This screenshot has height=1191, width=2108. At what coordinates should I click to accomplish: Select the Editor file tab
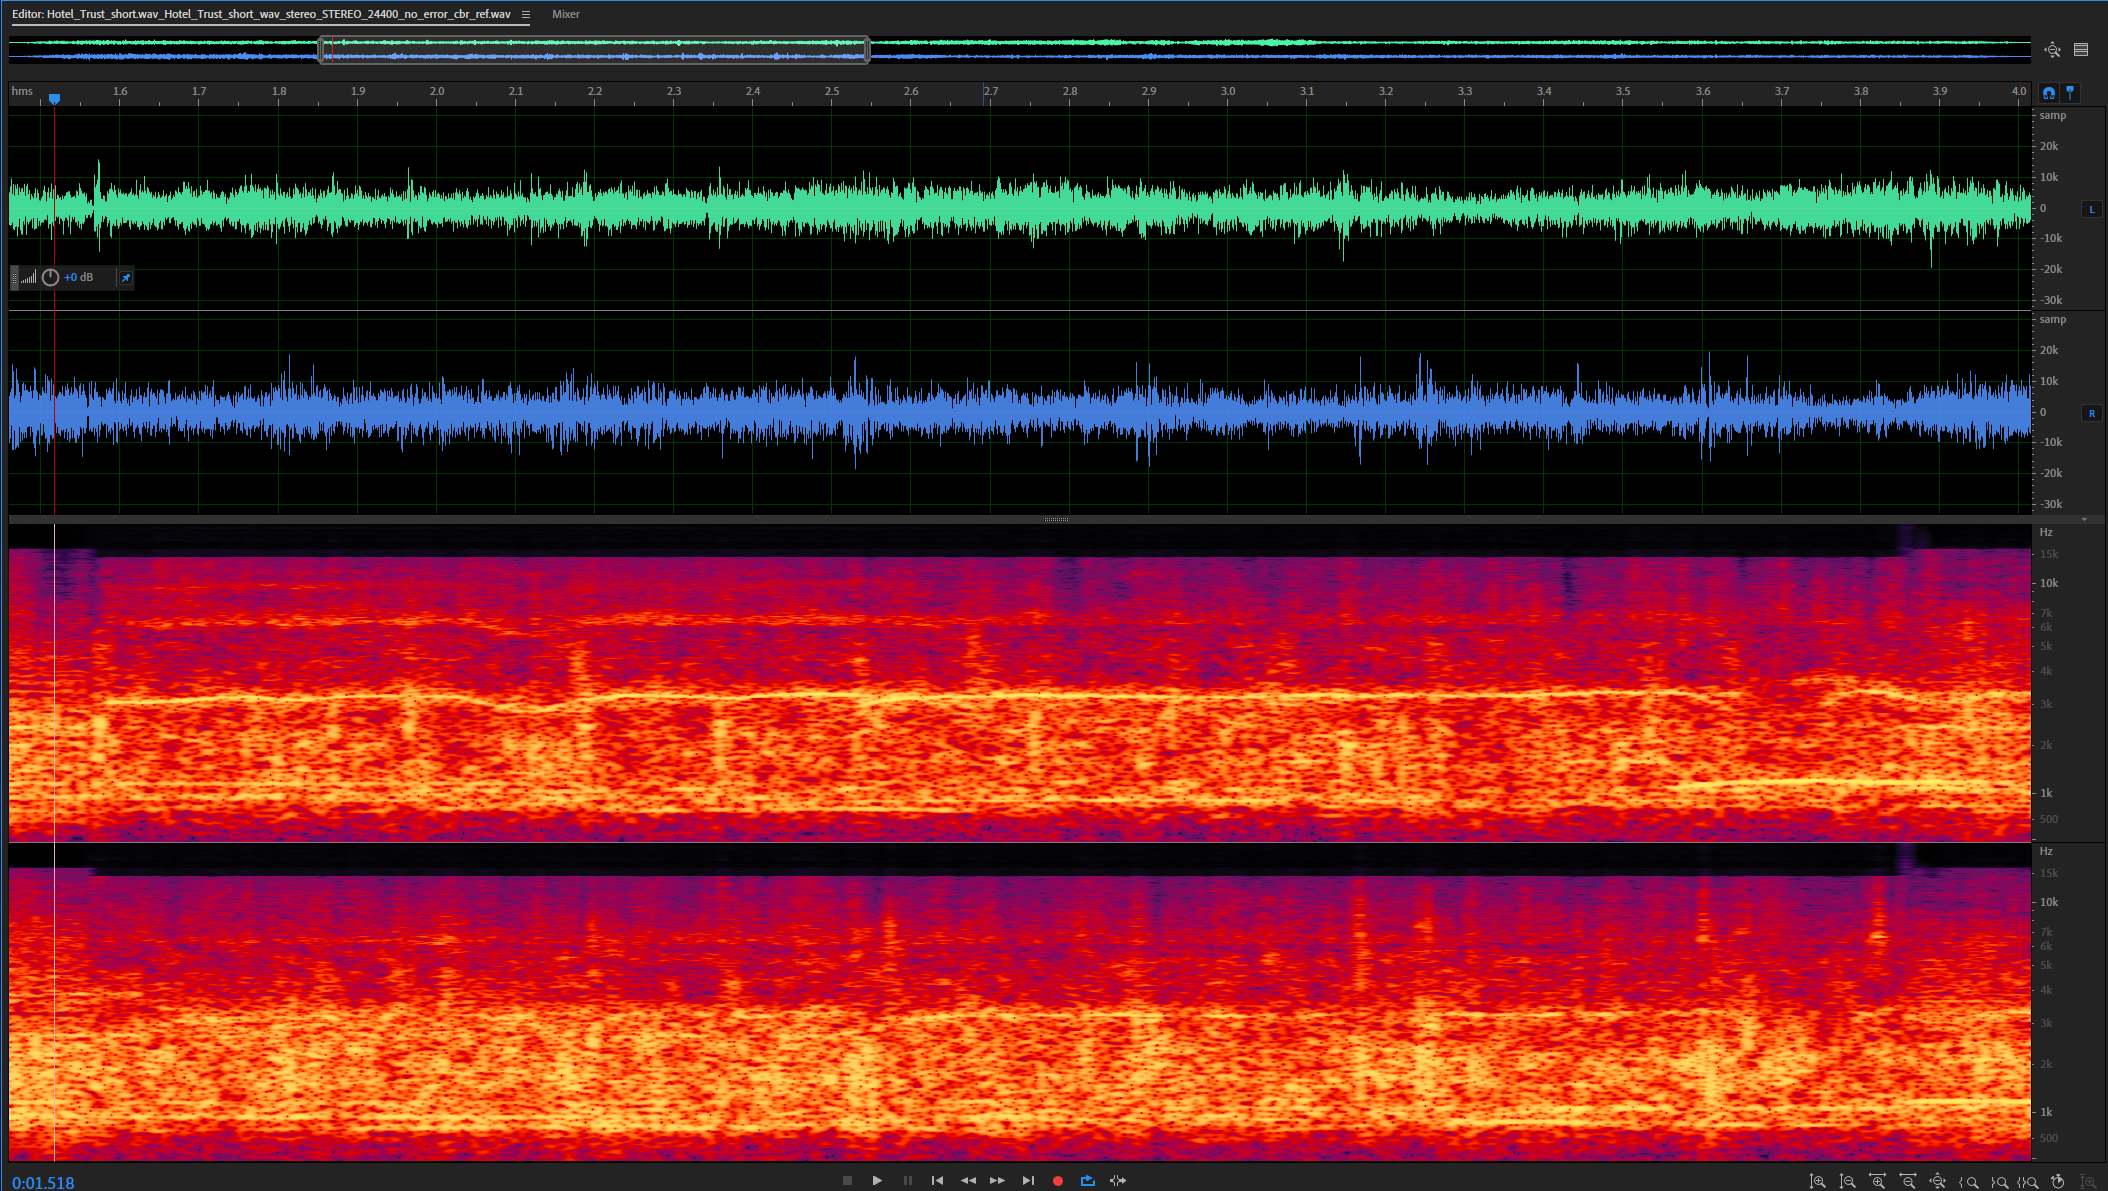[262, 14]
